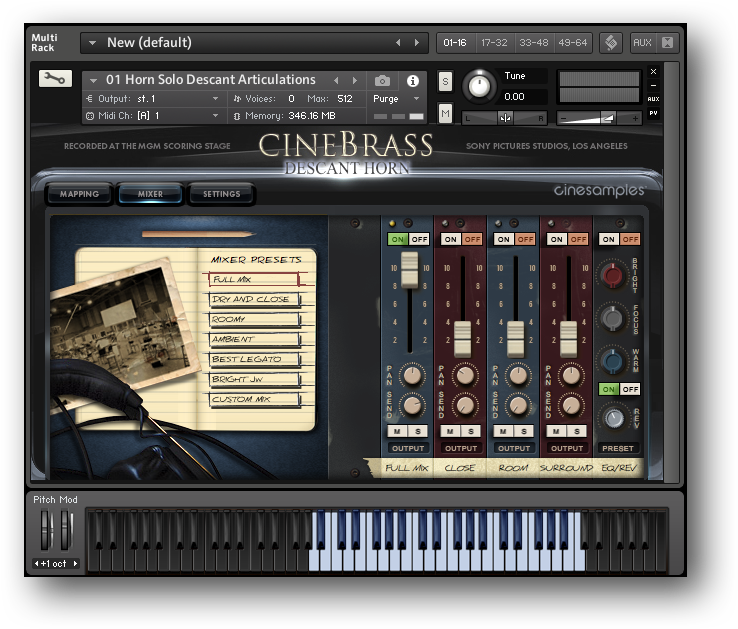Click the Close channel pan knob
The image size is (738, 629).
pos(465,375)
